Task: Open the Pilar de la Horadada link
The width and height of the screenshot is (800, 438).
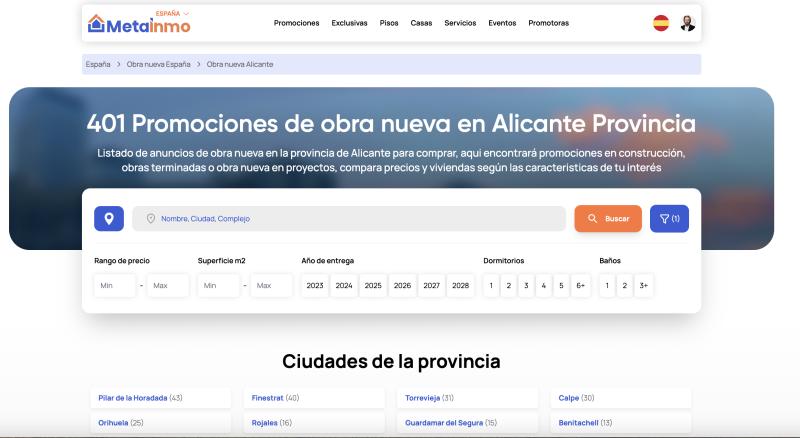Action: coord(133,398)
